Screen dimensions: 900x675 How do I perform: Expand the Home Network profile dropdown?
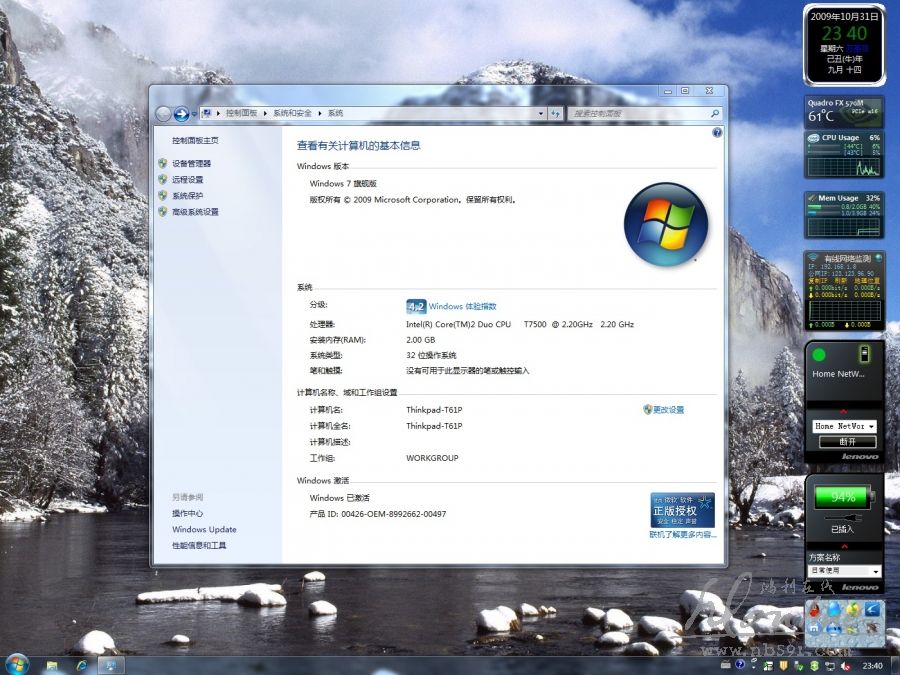[870, 426]
